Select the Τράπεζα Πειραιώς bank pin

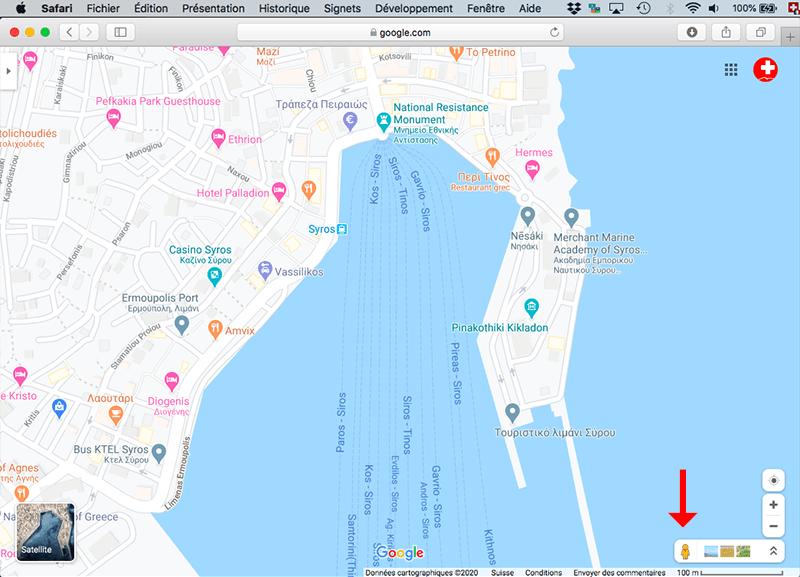(350, 121)
